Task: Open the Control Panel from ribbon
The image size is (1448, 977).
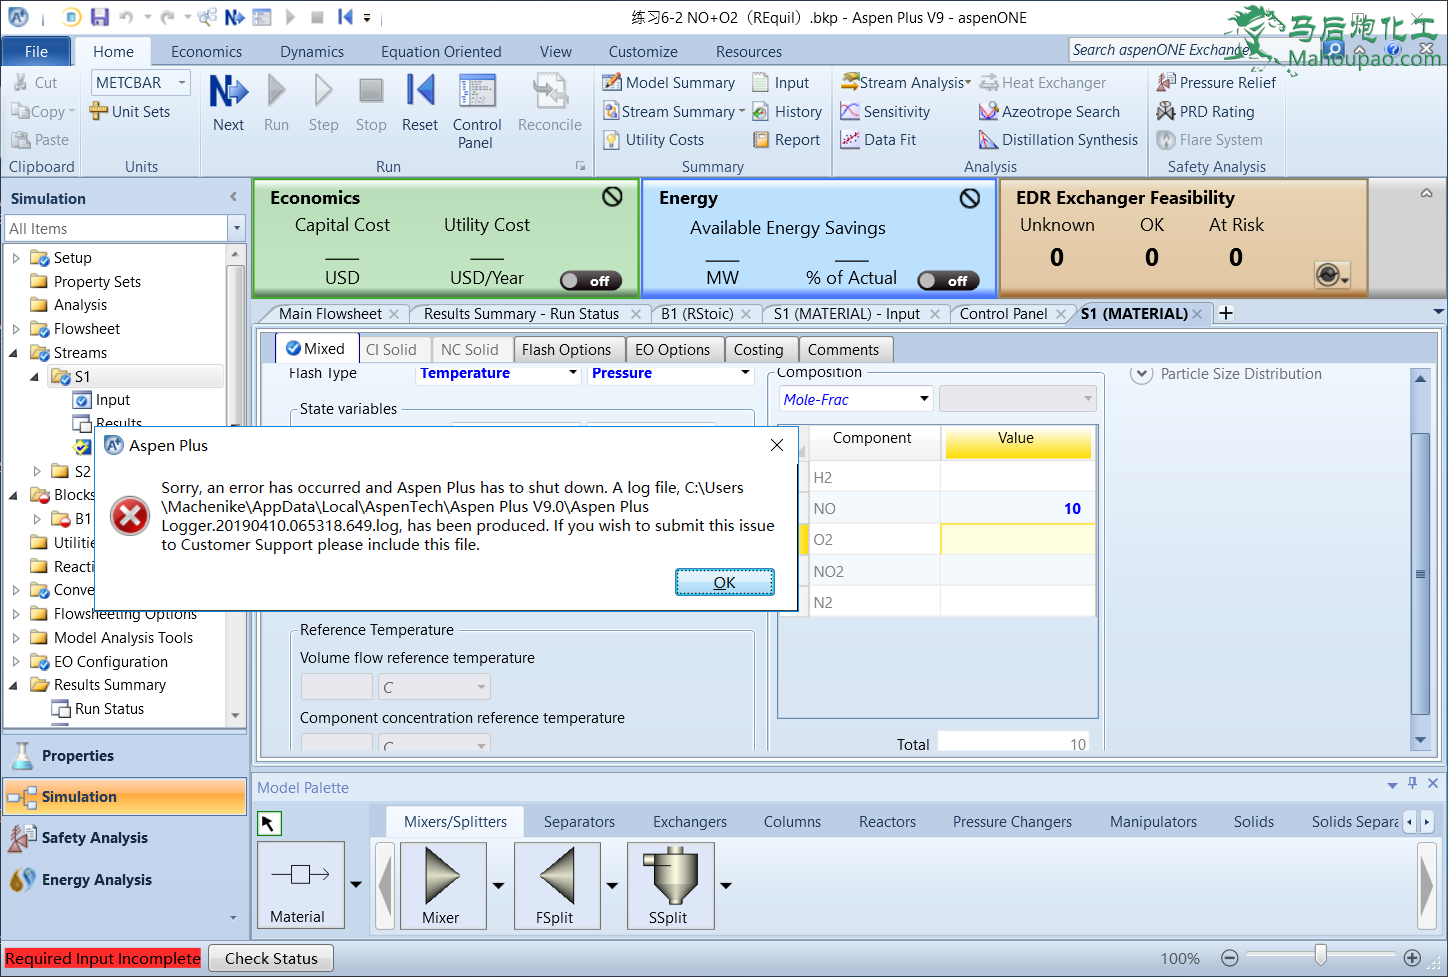Action: click(x=477, y=112)
